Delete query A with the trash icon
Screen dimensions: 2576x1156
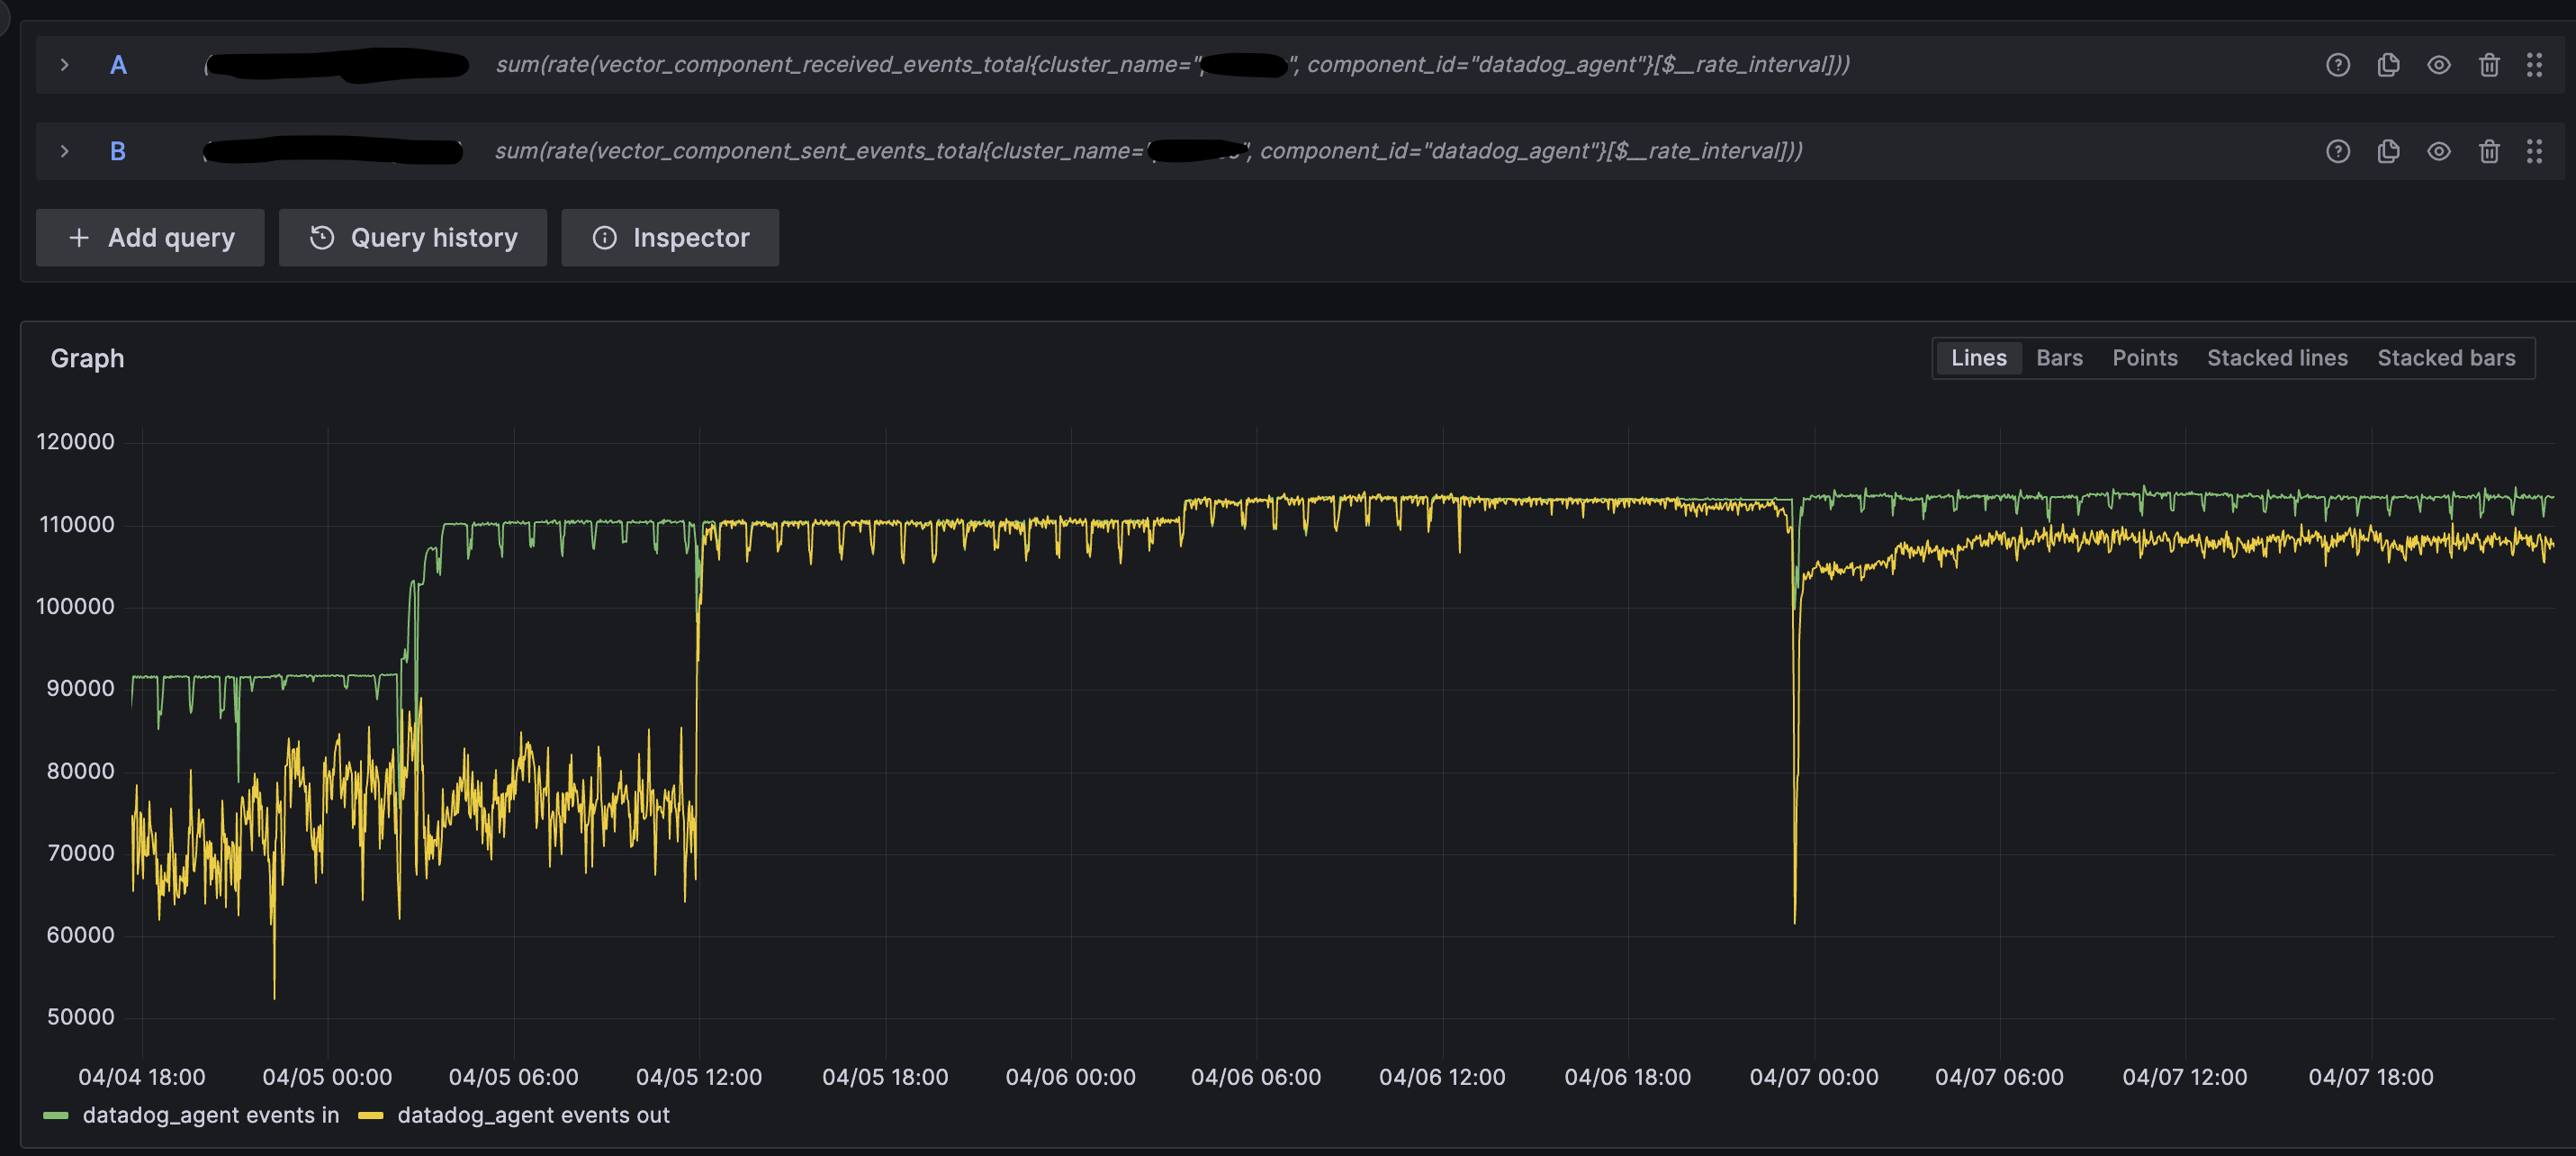(2489, 64)
